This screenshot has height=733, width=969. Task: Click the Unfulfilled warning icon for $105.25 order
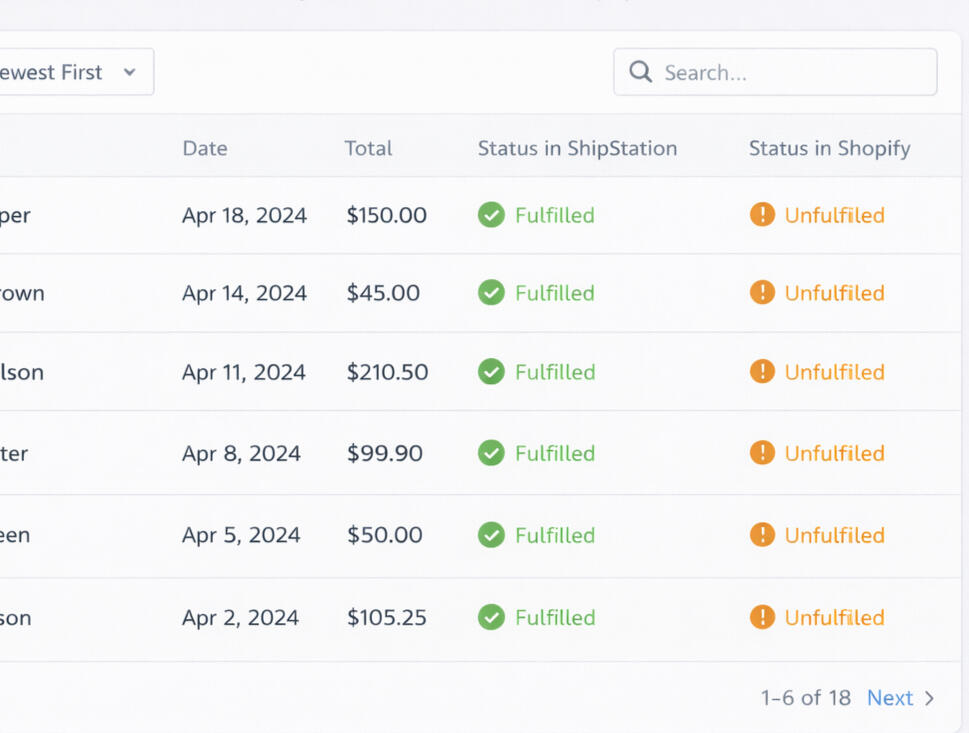coord(762,617)
